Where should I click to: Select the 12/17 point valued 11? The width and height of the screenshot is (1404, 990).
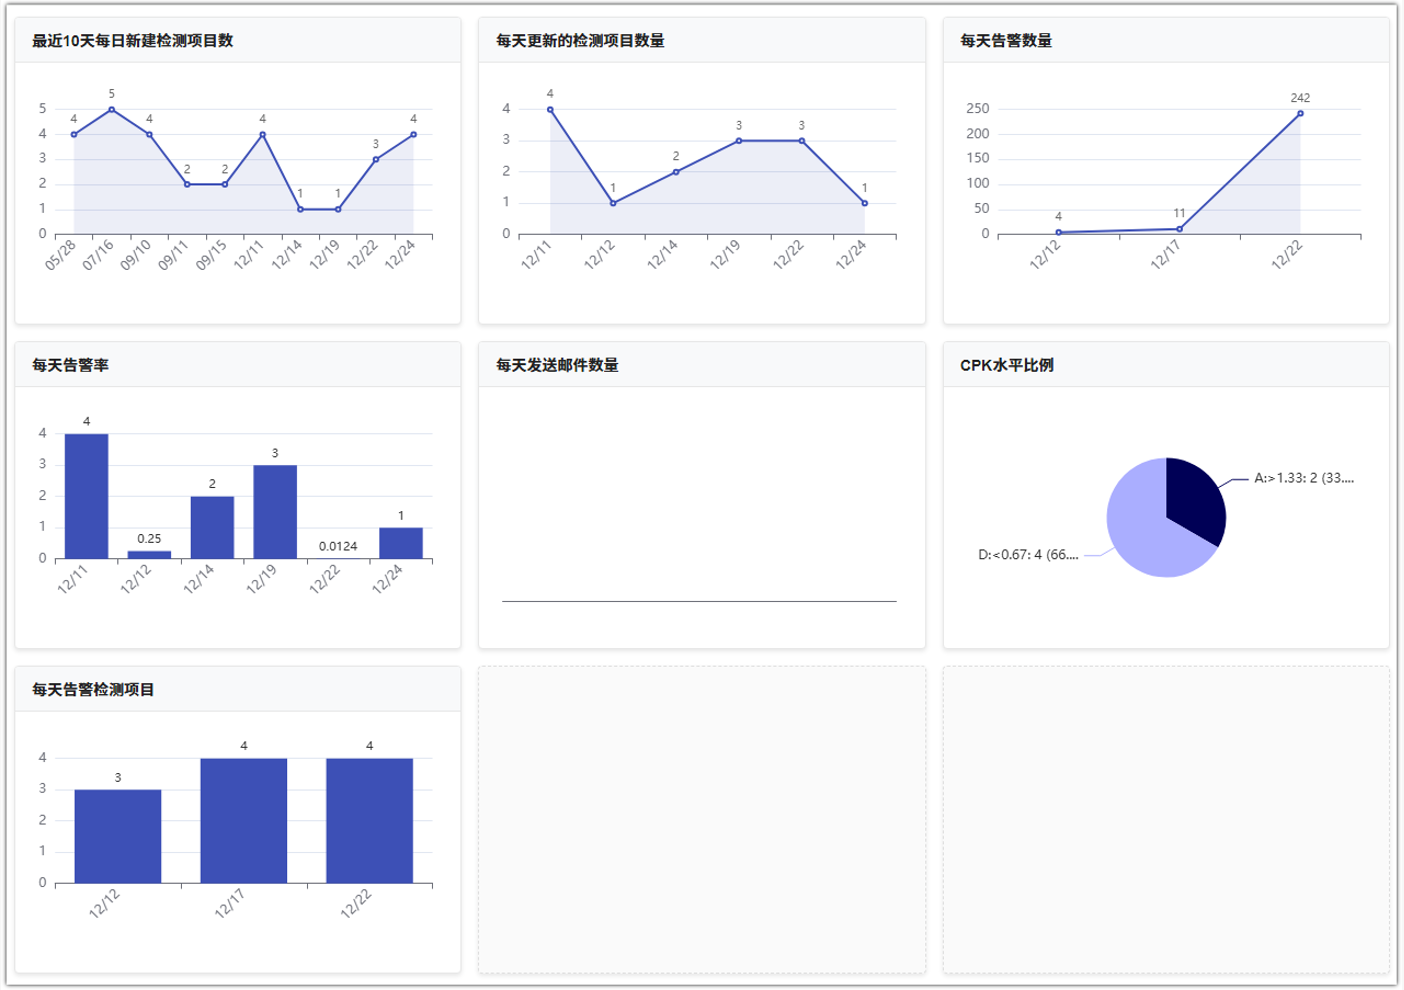click(1179, 229)
